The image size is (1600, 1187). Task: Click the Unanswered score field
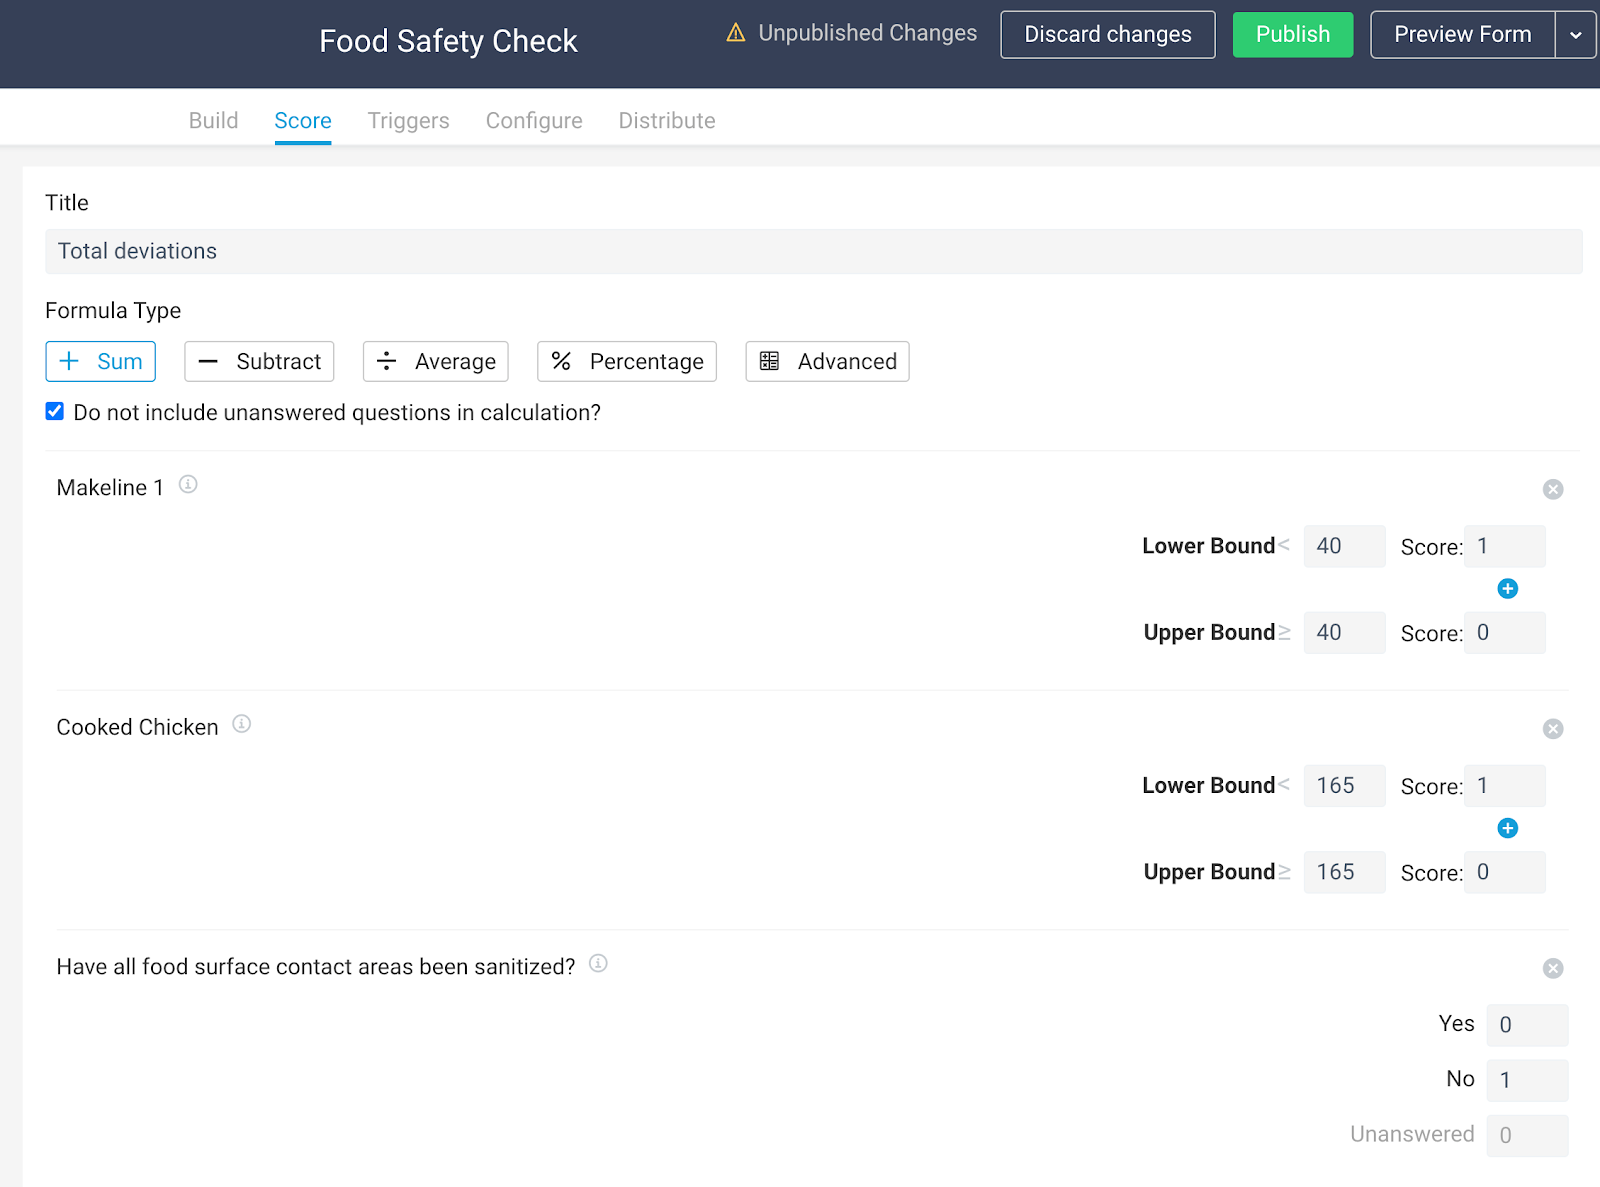coord(1528,1135)
